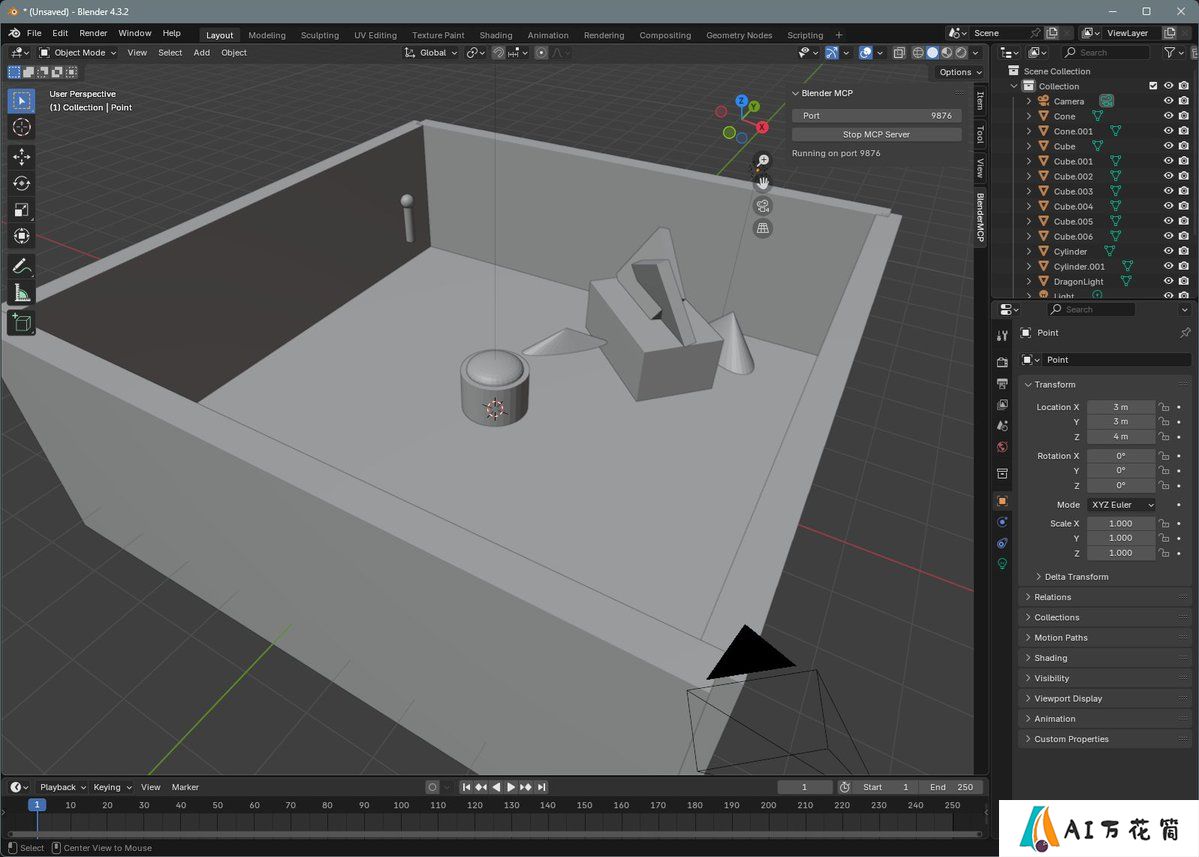Select the Move tool
1199x857 pixels.
click(21, 157)
